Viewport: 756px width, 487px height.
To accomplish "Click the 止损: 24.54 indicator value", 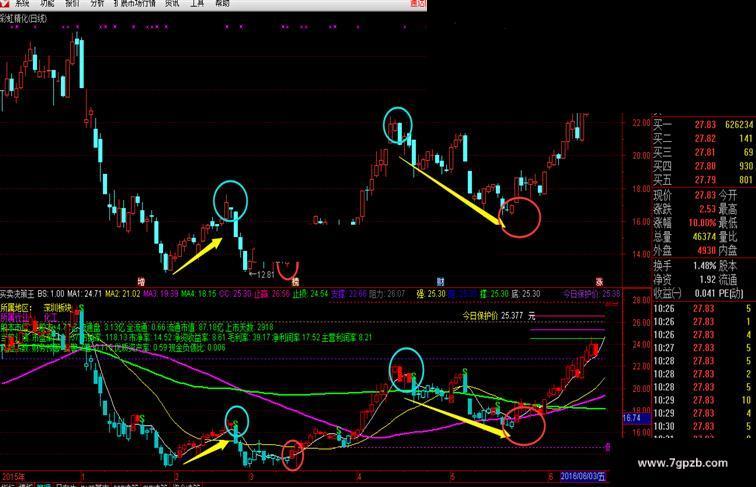I will click(310, 294).
